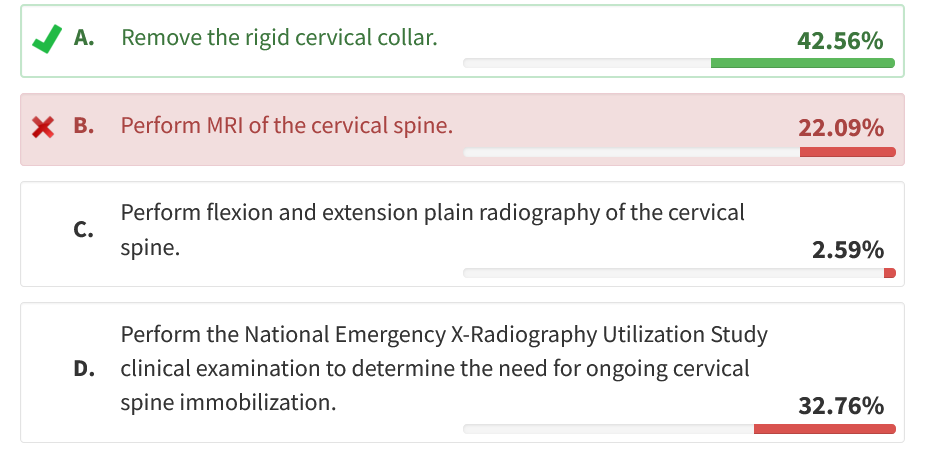Image resolution: width=934 pixels, height=456 pixels.
Task: Pick the flexion and extension radiography answer text
Action: (432, 230)
